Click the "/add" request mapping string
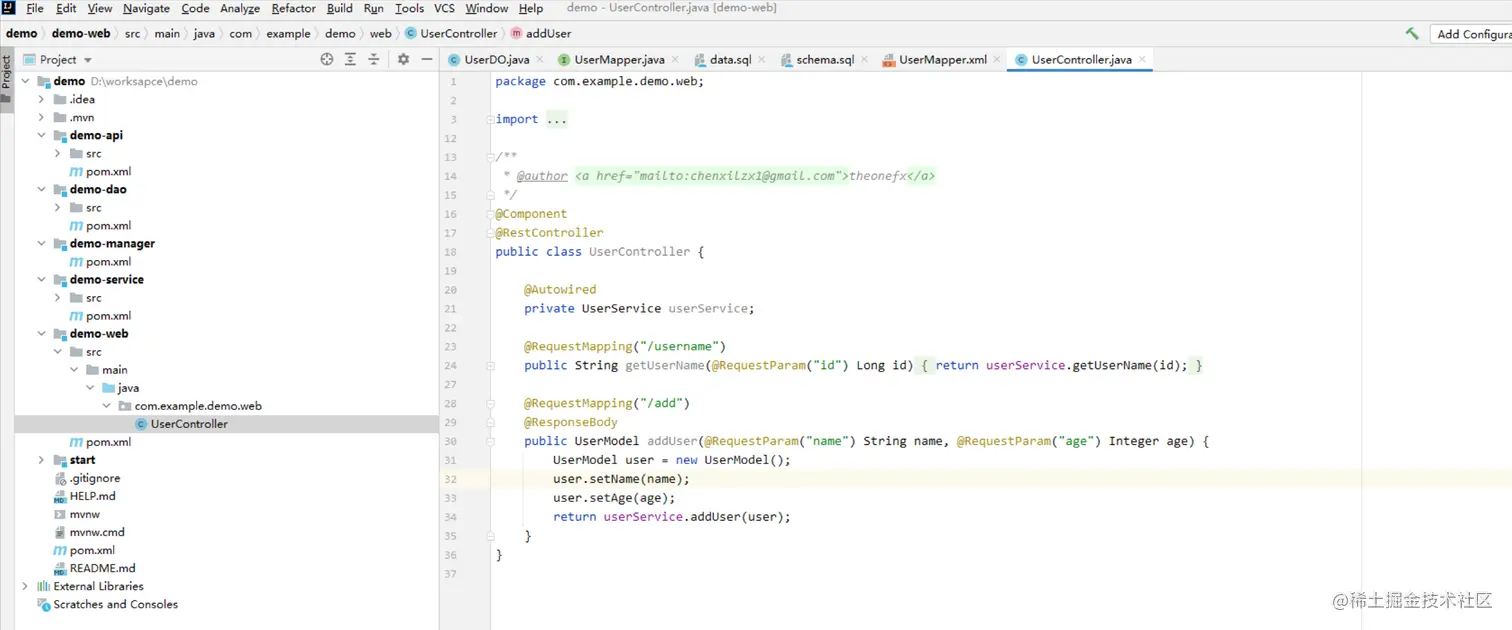Viewport: 1512px width, 630px height. [x=661, y=403]
